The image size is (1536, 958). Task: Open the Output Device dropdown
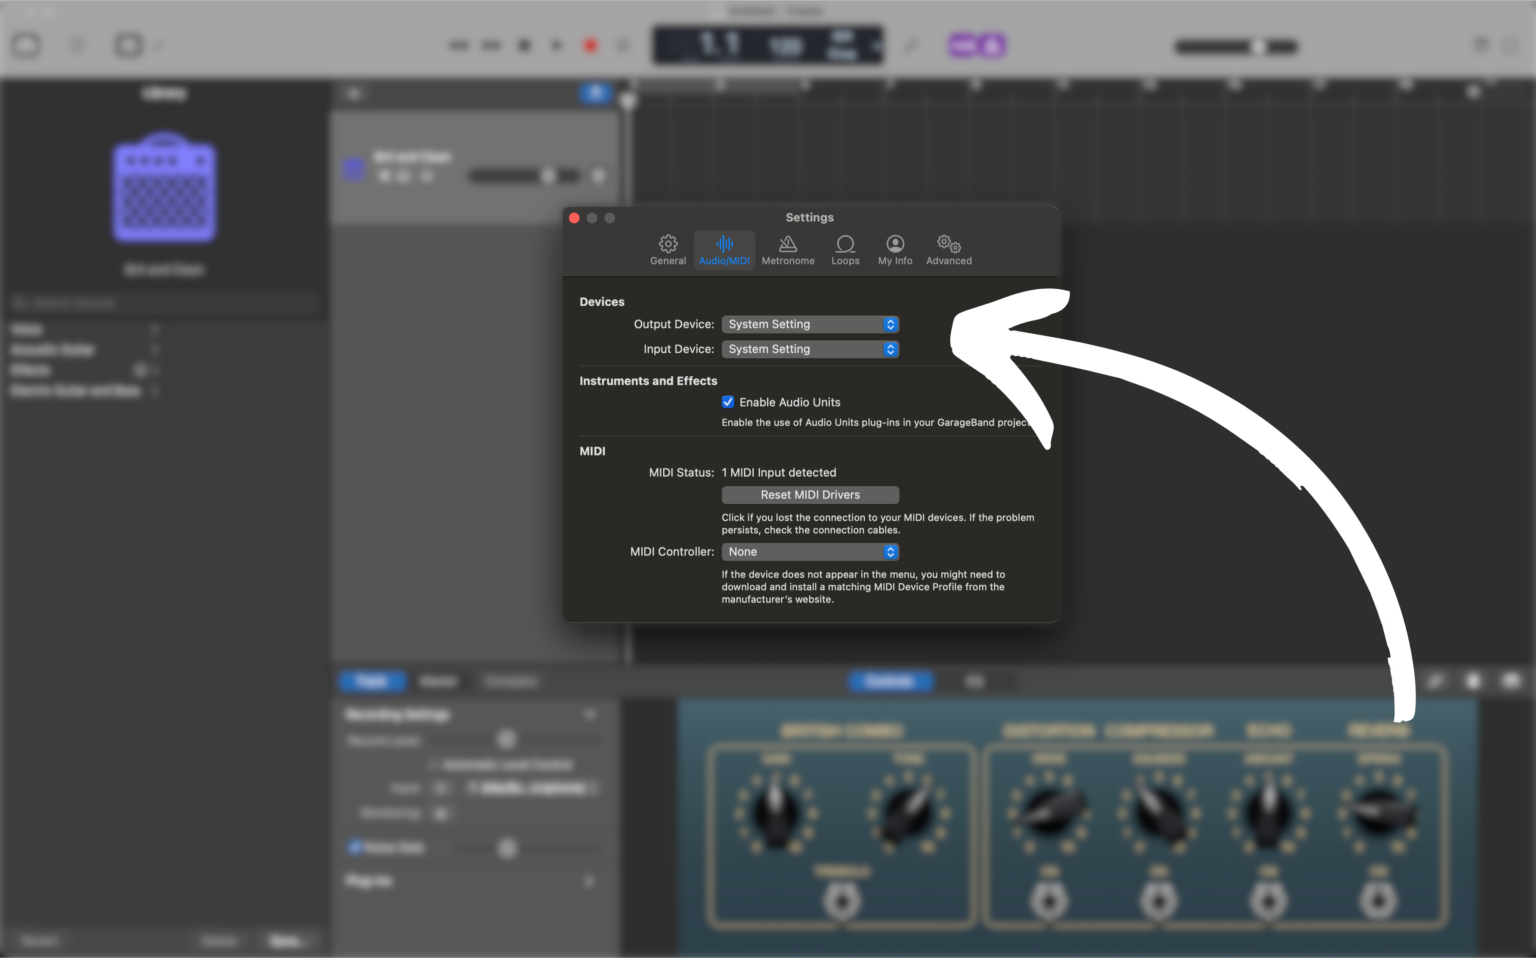810,324
